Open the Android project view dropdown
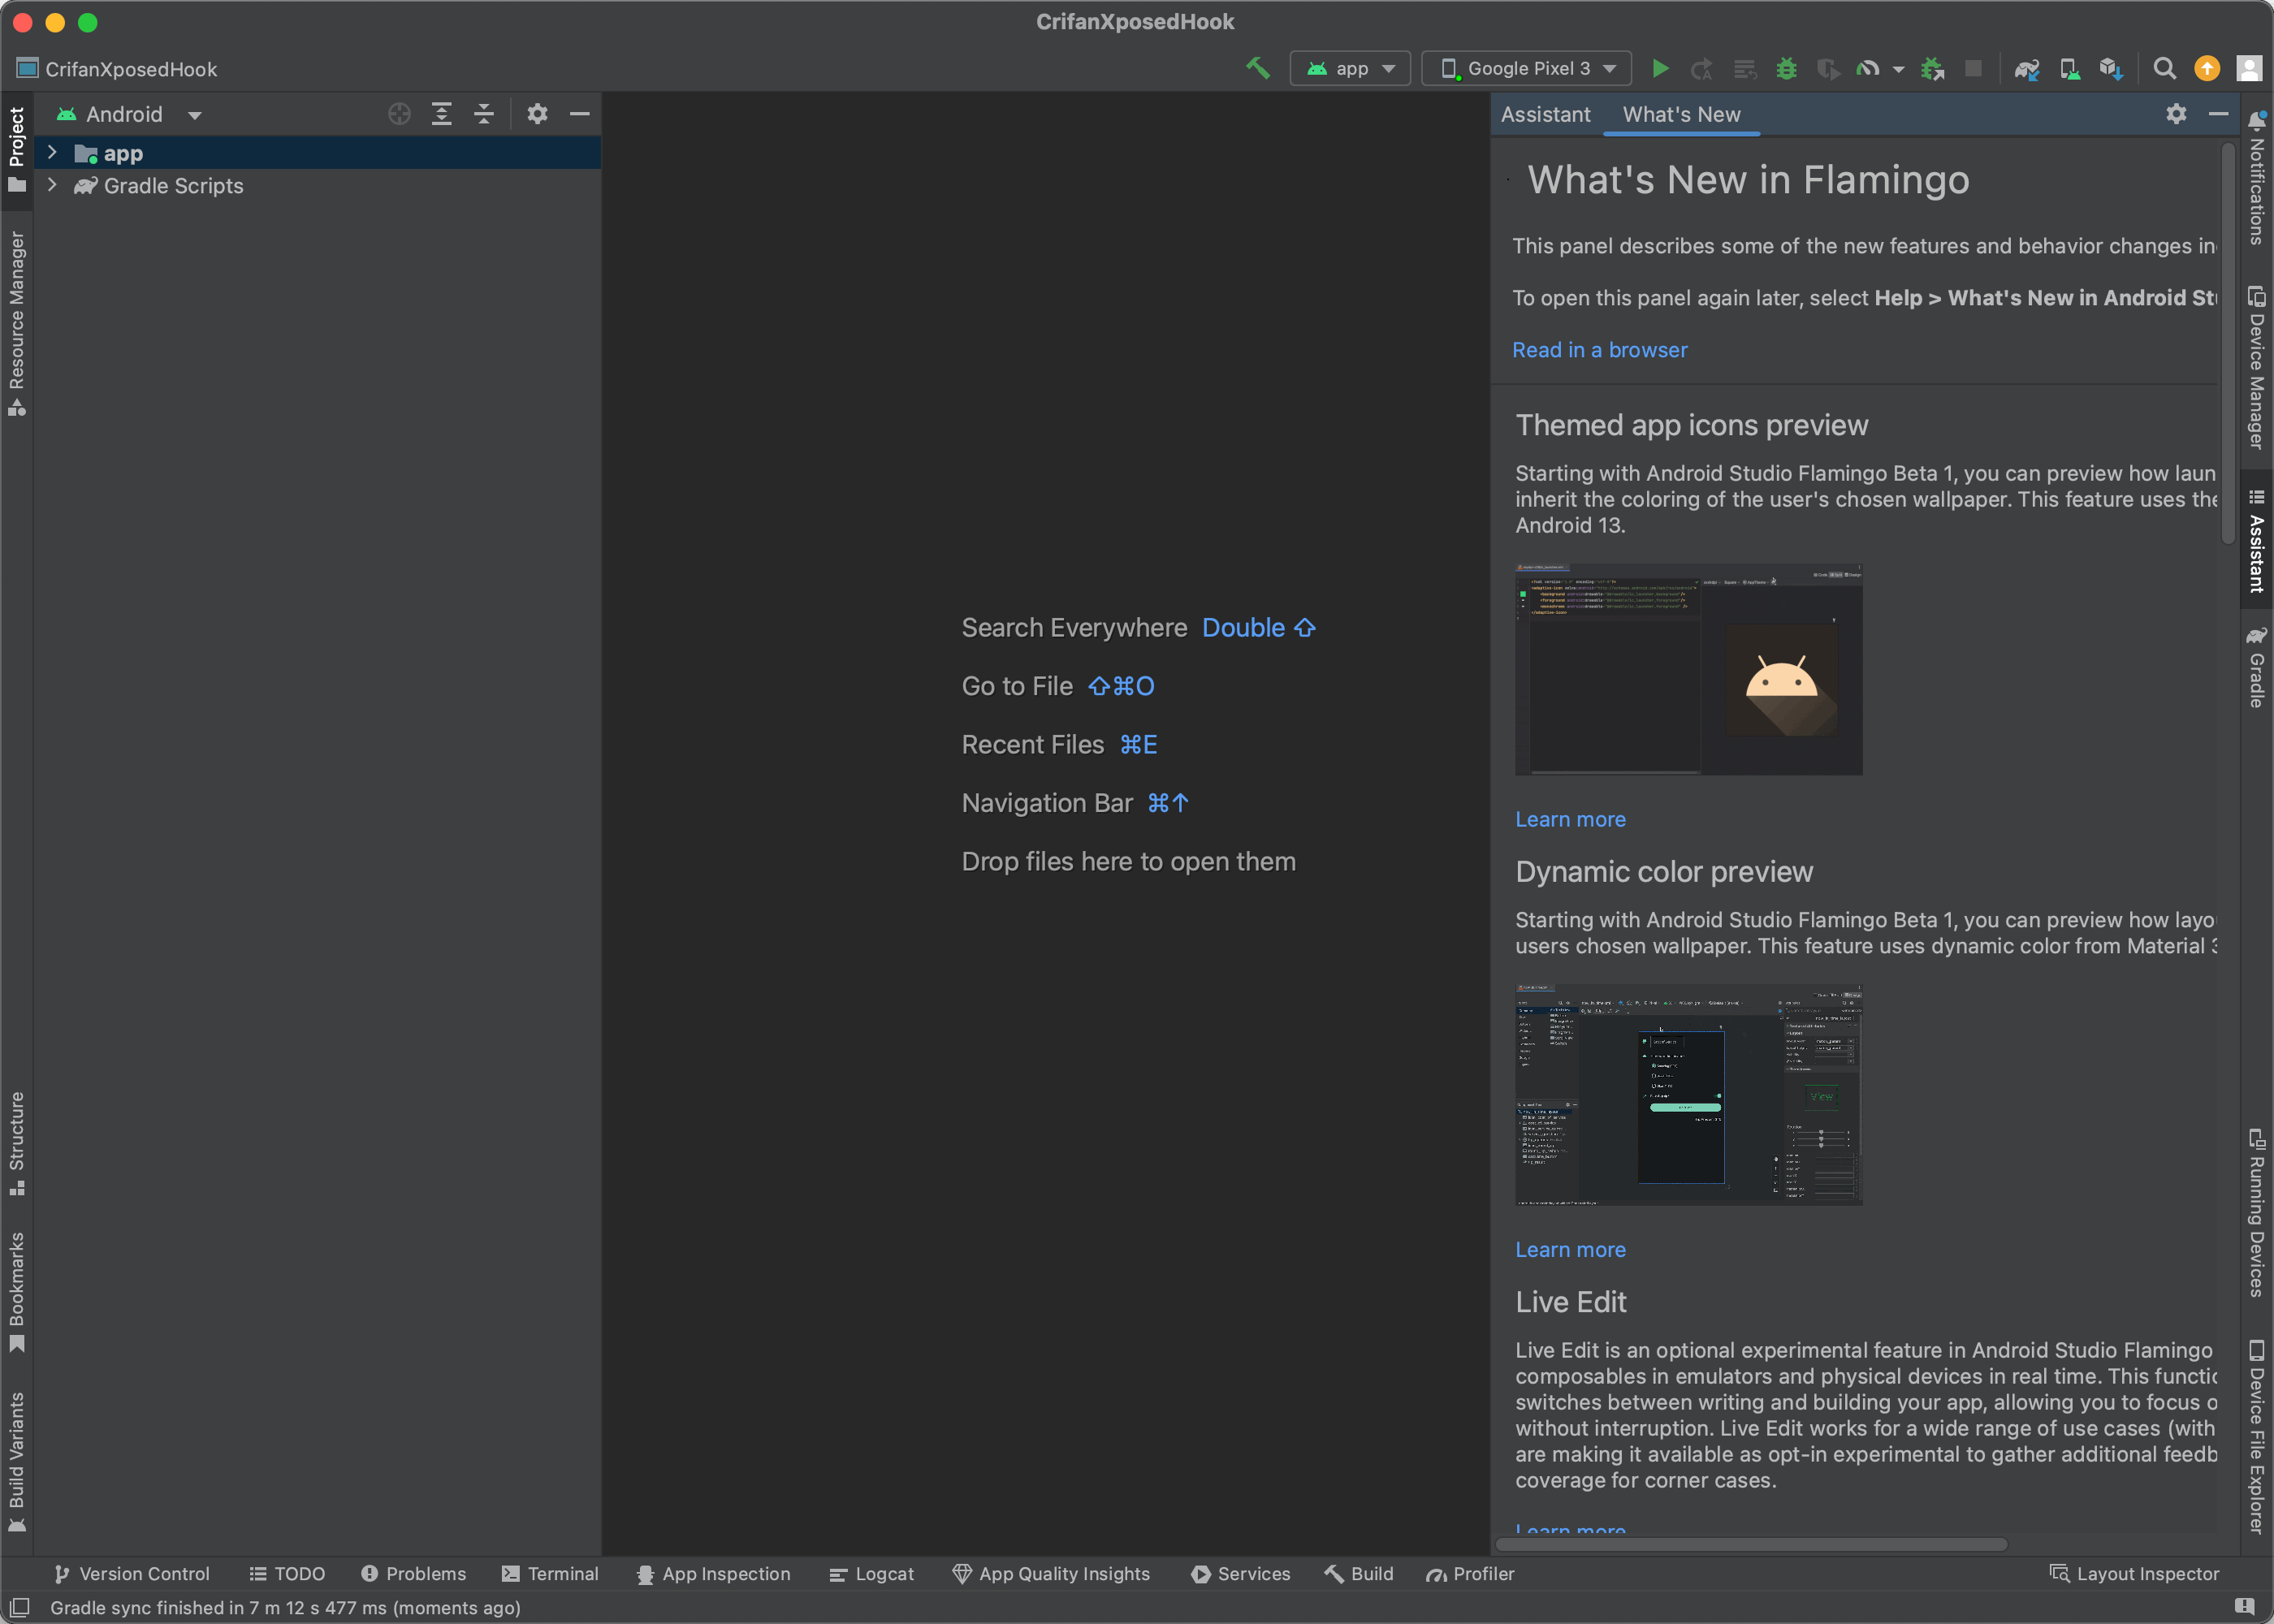This screenshot has width=2274, height=1624. click(129, 114)
